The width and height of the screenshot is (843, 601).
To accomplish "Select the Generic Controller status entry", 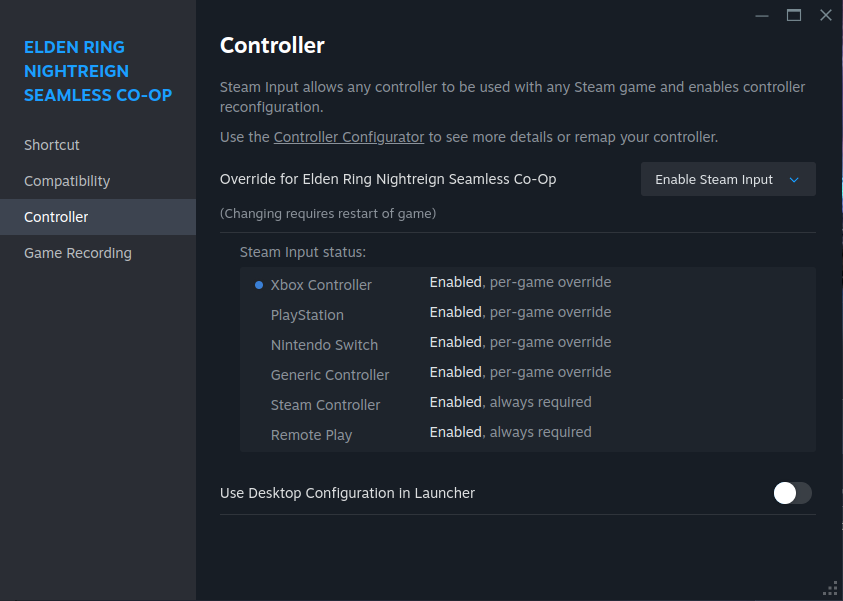I will pos(330,375).
